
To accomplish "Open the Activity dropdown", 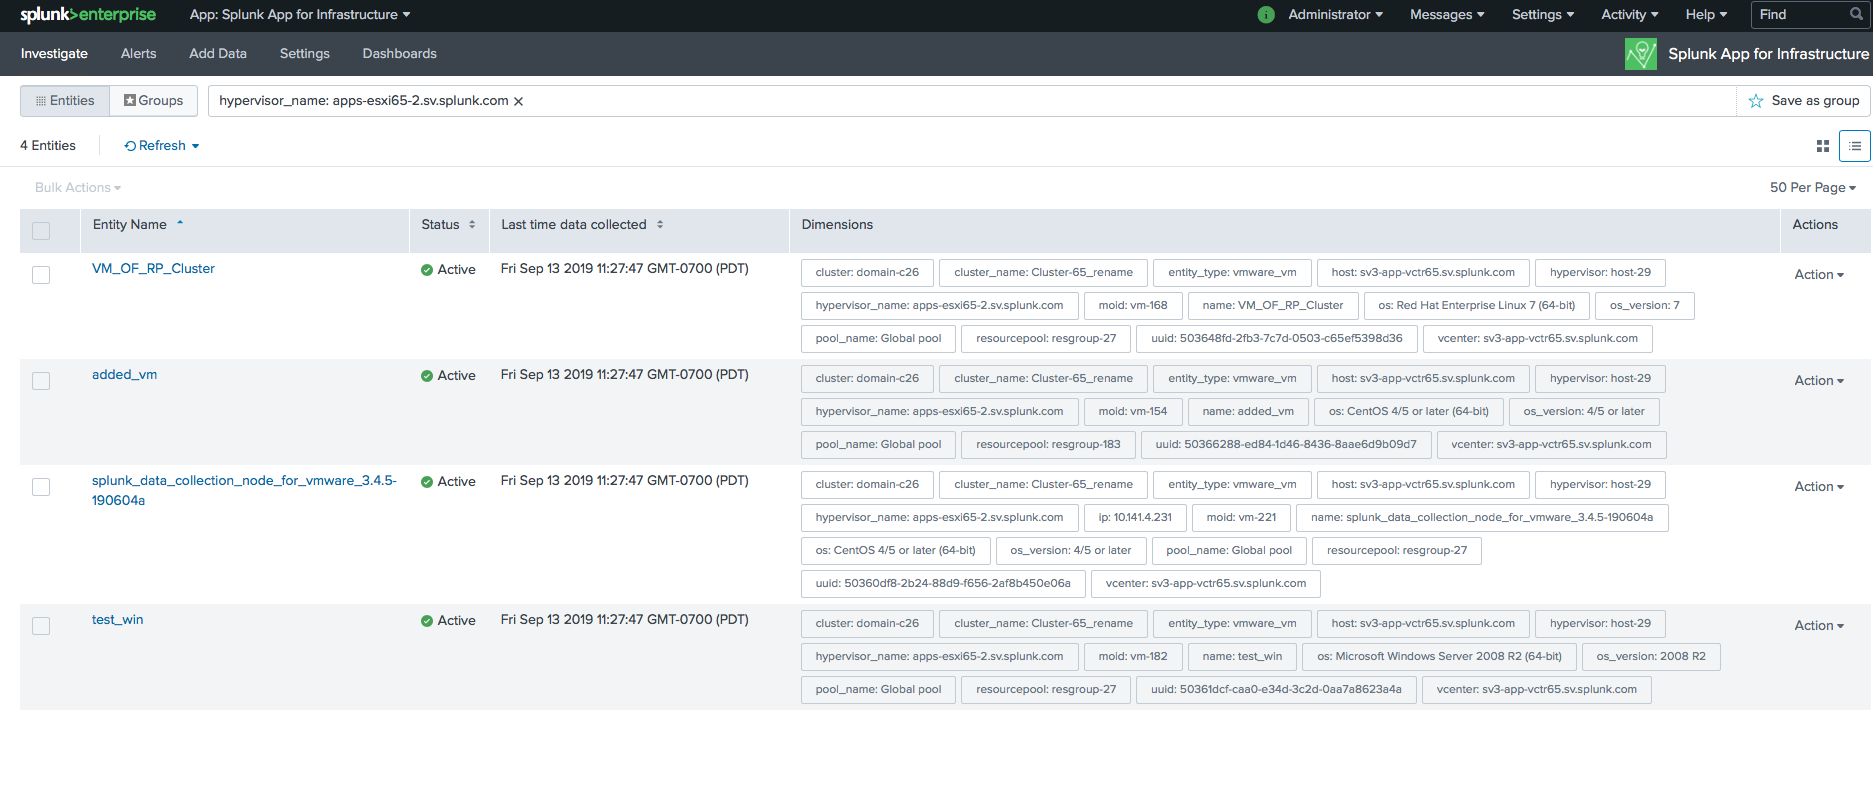I will coord(1630,15).
